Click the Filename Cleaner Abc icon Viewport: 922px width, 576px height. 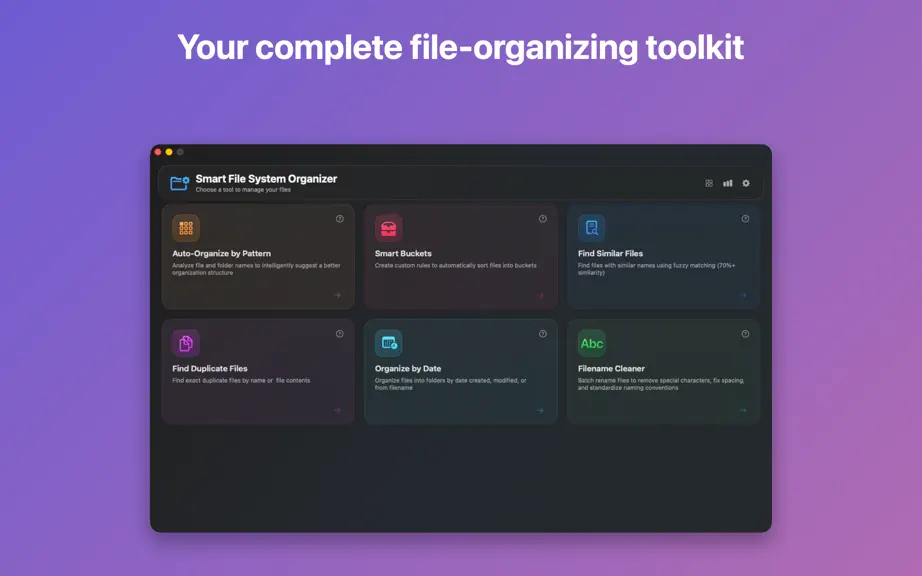[x=592, y=343]
